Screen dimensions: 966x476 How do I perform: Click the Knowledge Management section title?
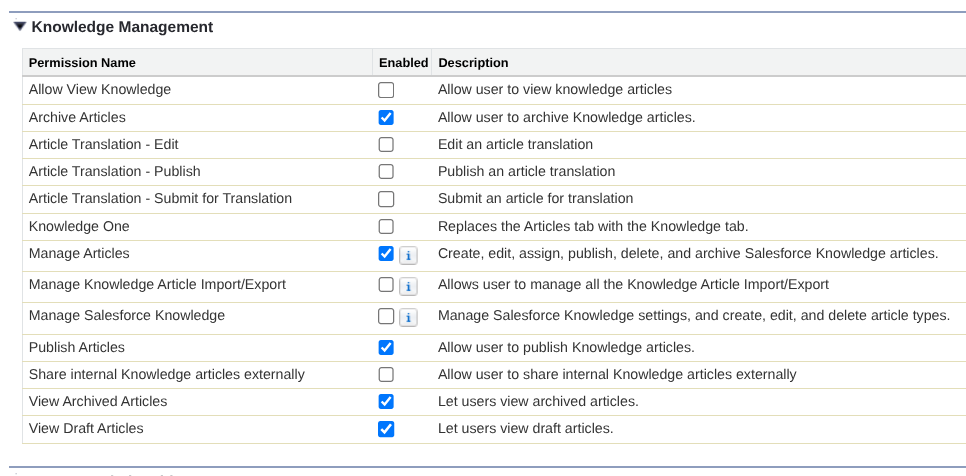click(x=122, y=27)
